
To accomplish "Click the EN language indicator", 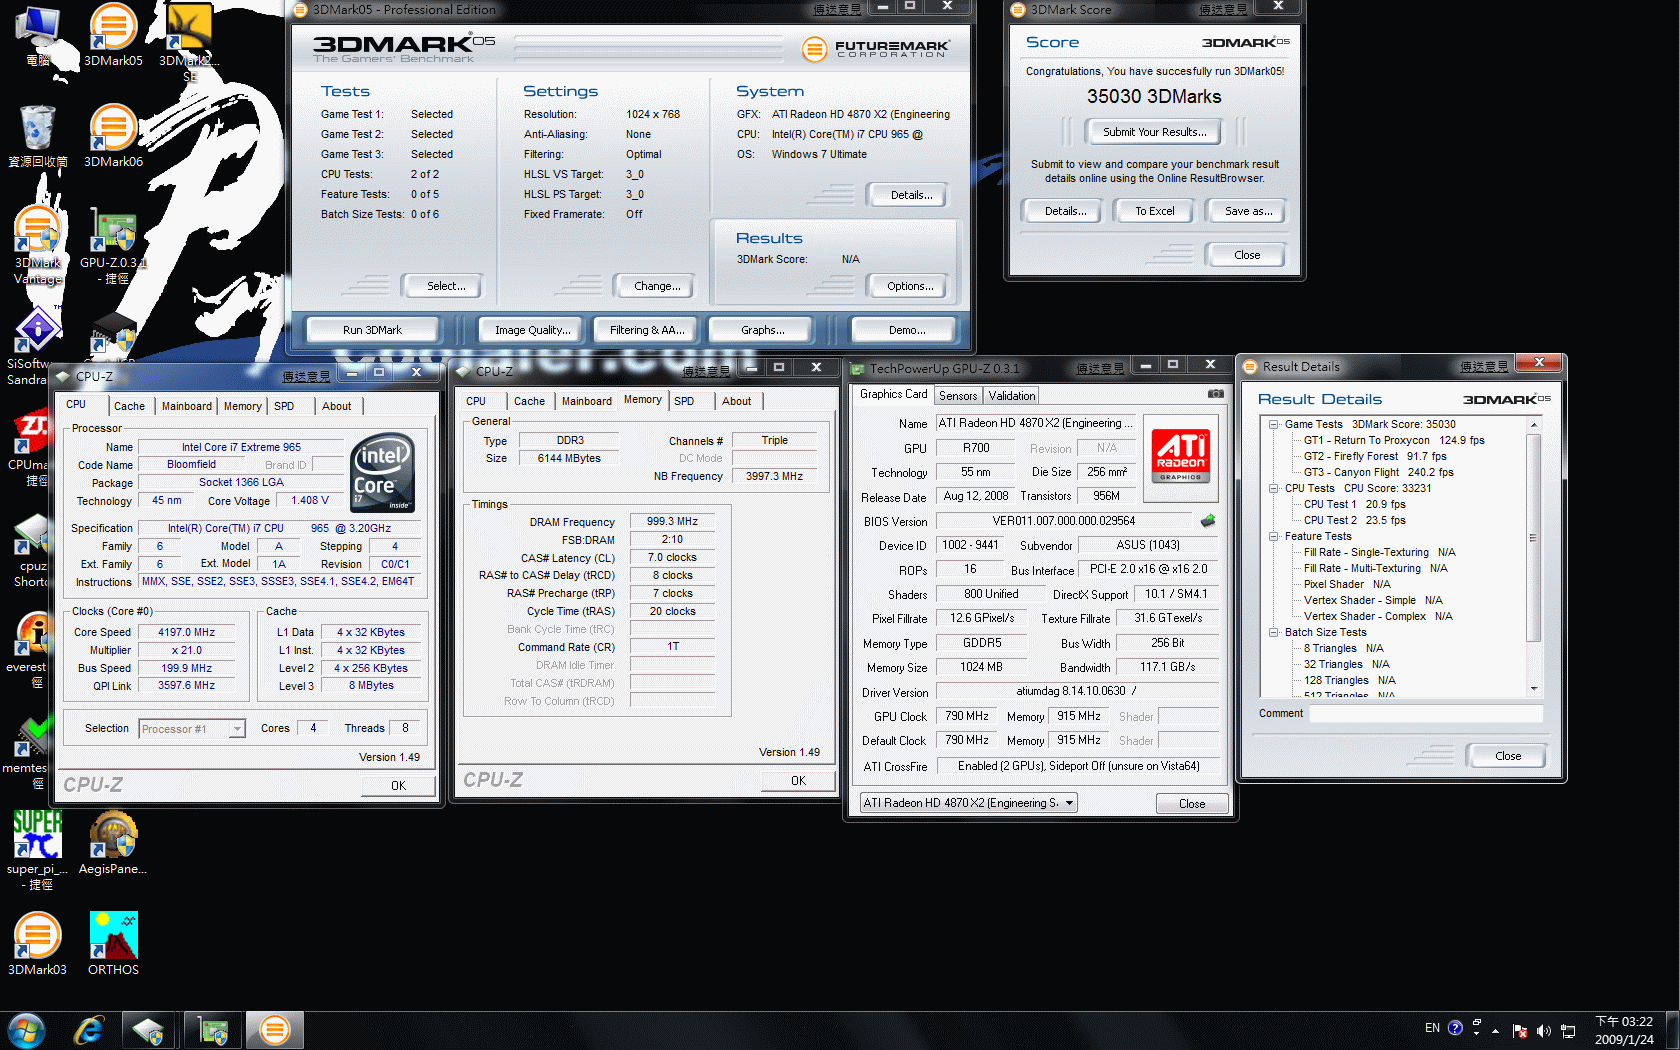I will 1432,1028.
